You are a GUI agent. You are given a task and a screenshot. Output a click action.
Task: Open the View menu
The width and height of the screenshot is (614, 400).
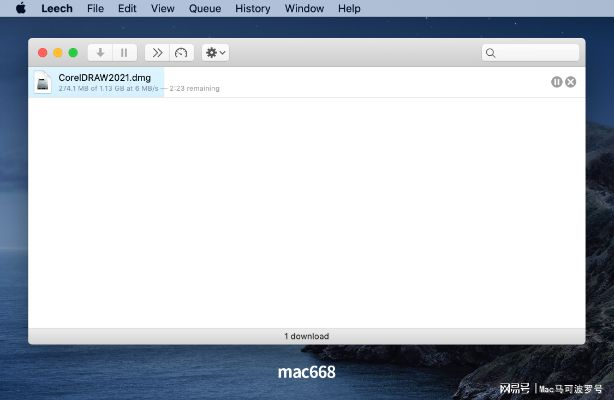[x=162, y=8]
